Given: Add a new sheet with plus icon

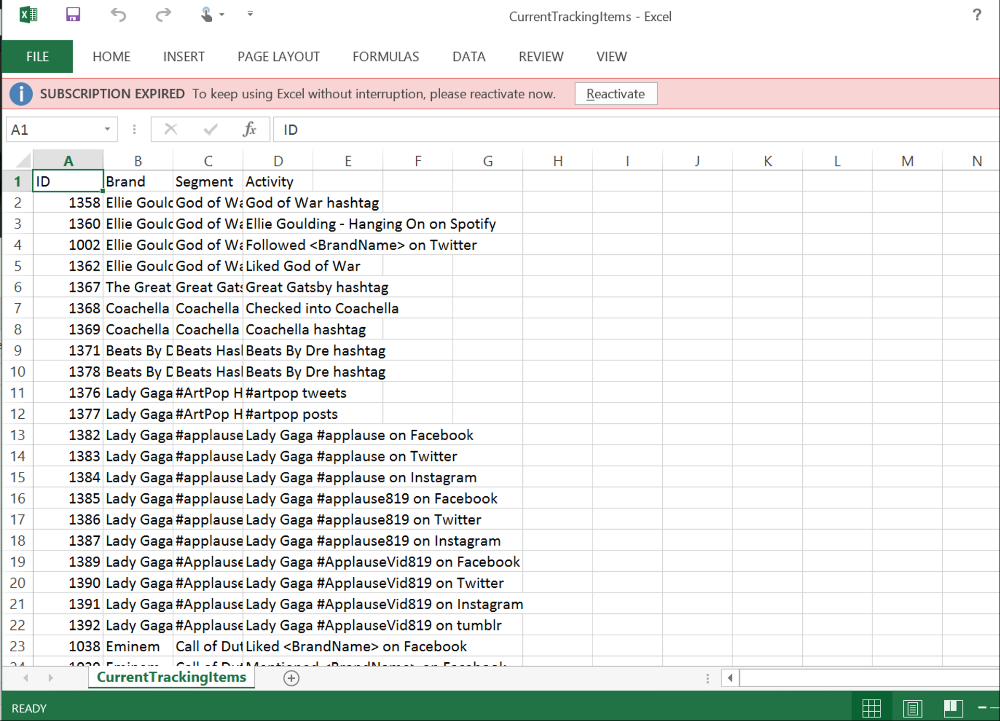Looking at the screenshot, I should [x=291, y=678].
